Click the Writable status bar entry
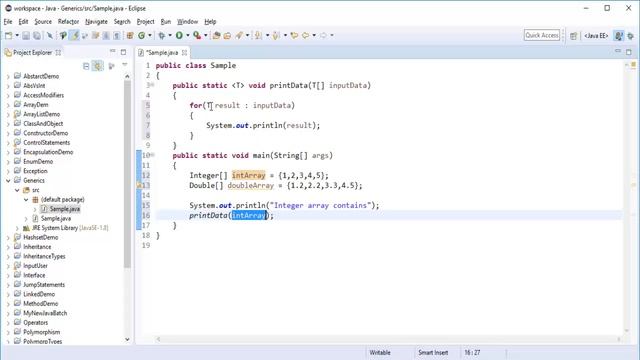 pyautogui.click(x=380, y=353)
